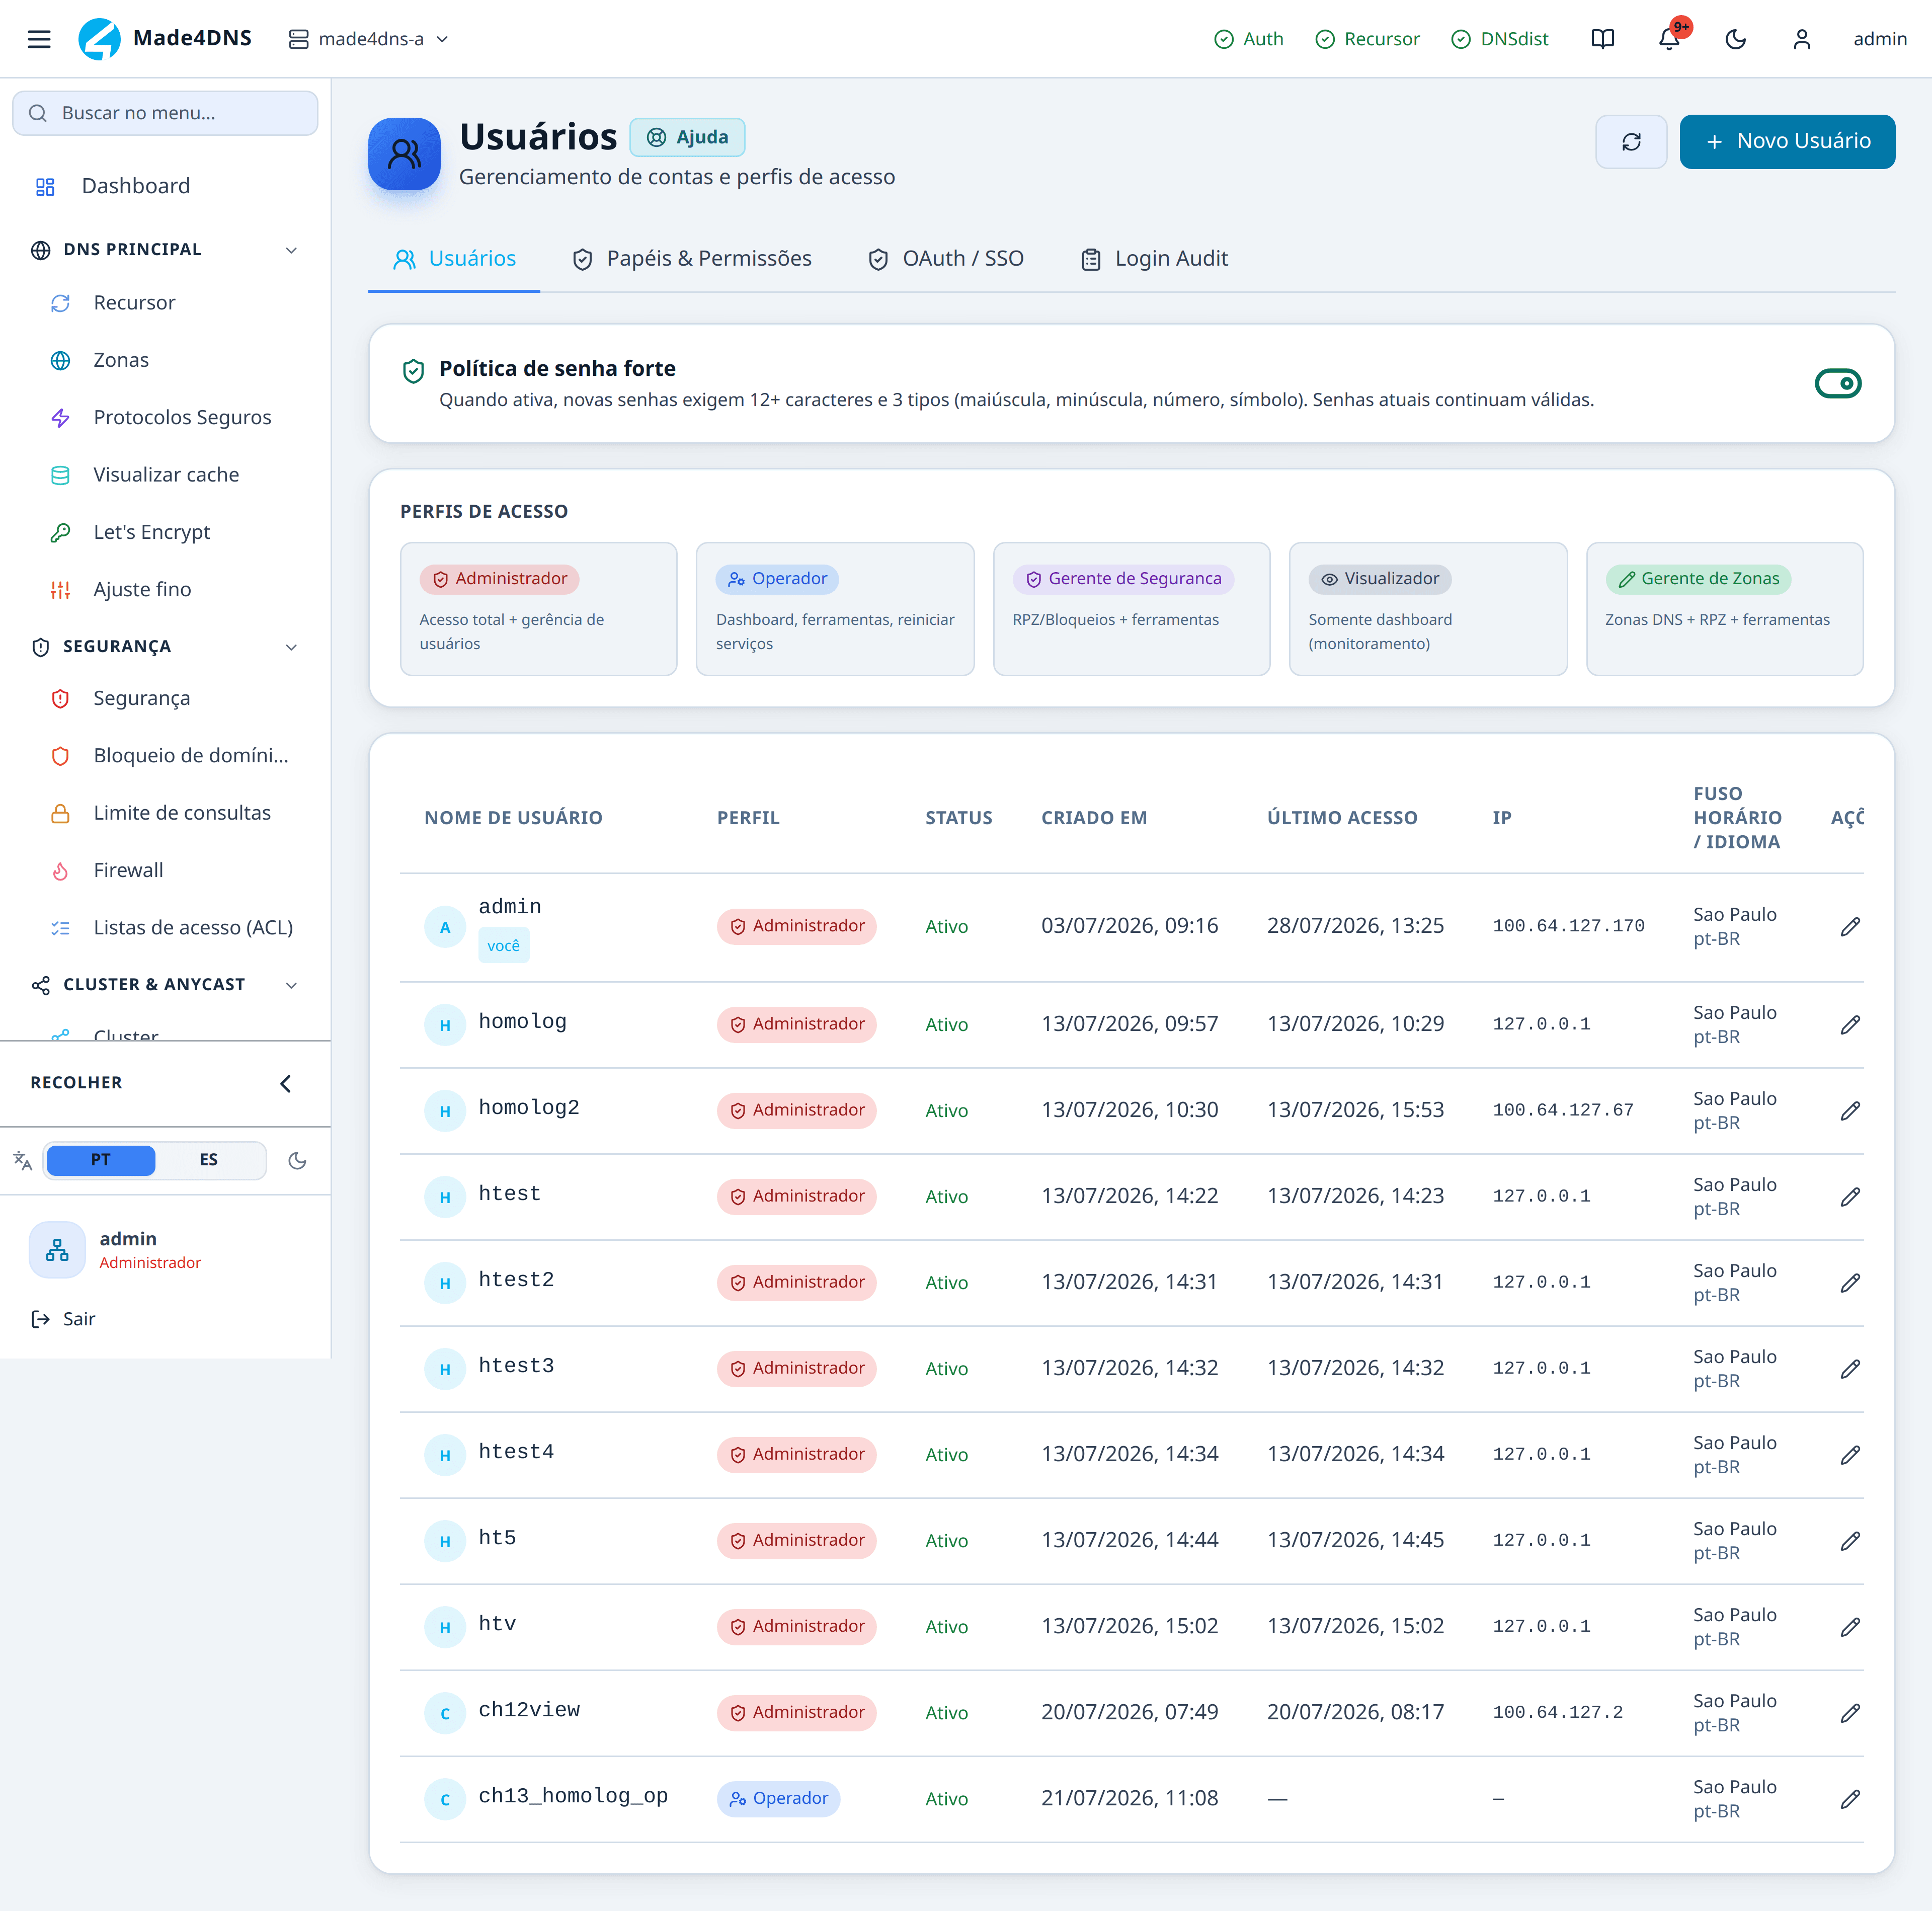The width and height of the screenshot is (1932, 1911).
Task: Open the documentation book icon
Action: 1602,39
